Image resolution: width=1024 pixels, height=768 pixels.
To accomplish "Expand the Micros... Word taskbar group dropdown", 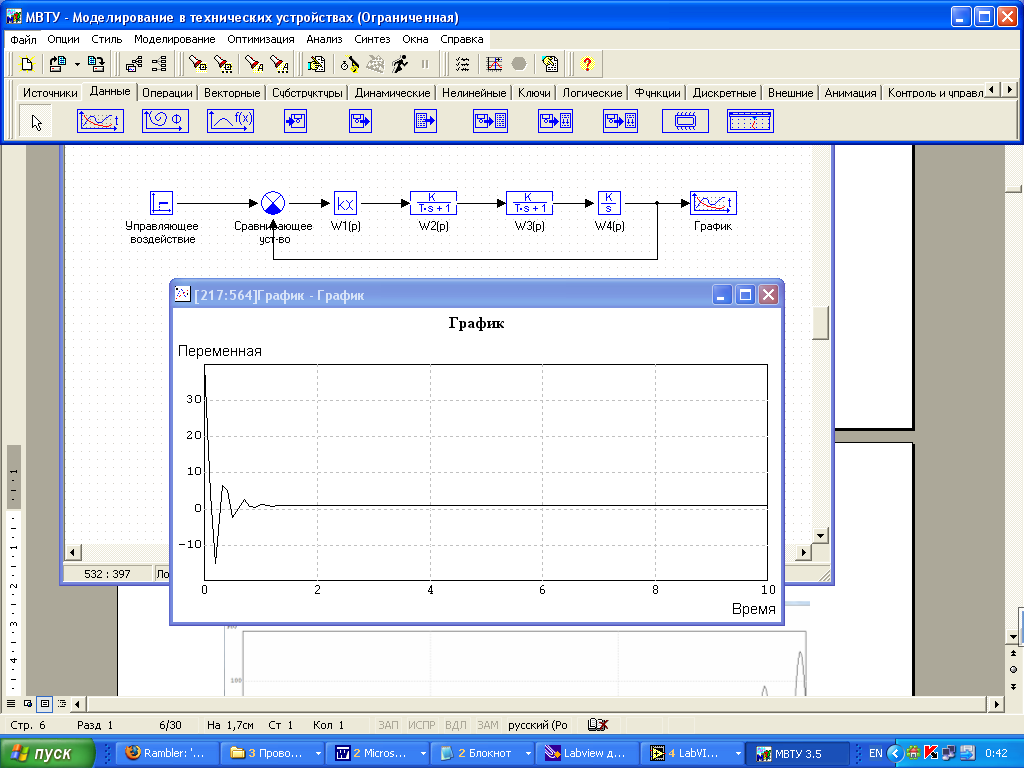I will [423, 754].
